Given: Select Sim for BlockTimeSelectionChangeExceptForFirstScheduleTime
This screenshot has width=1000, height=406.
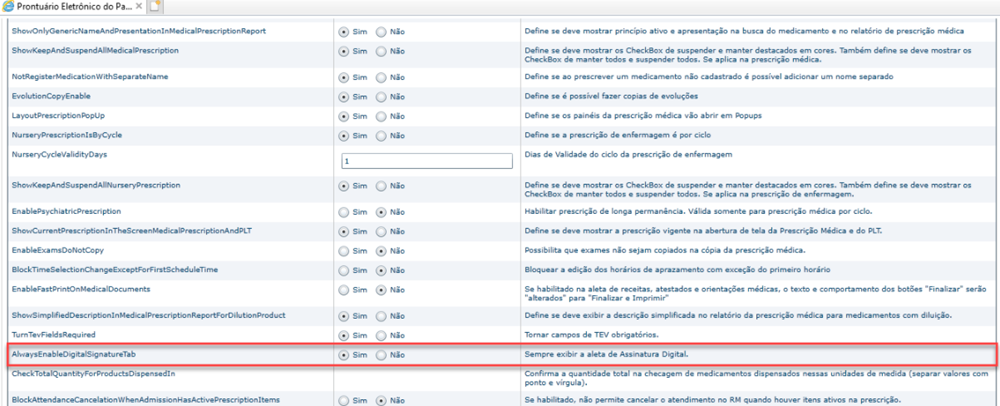Looking at the screenshot, I should coord(344,272).
